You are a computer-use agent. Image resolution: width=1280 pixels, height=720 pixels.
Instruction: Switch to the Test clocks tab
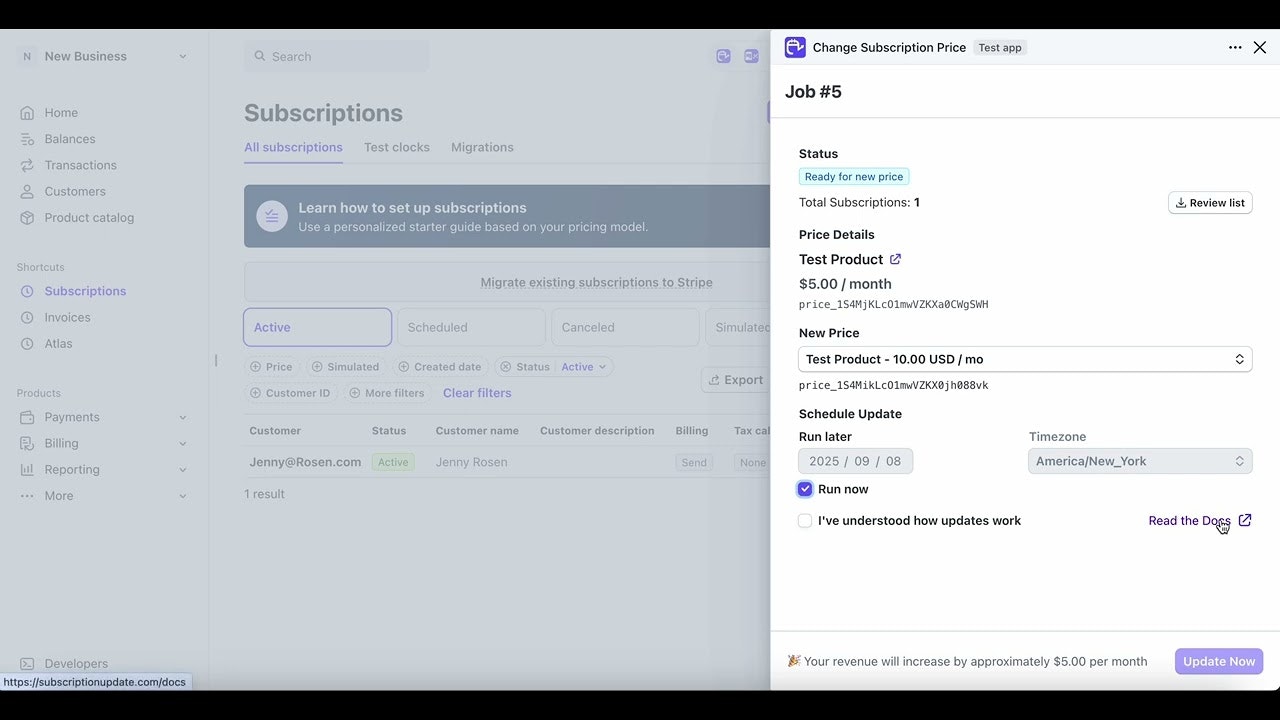pyautogui.click(x=396, y=147)
